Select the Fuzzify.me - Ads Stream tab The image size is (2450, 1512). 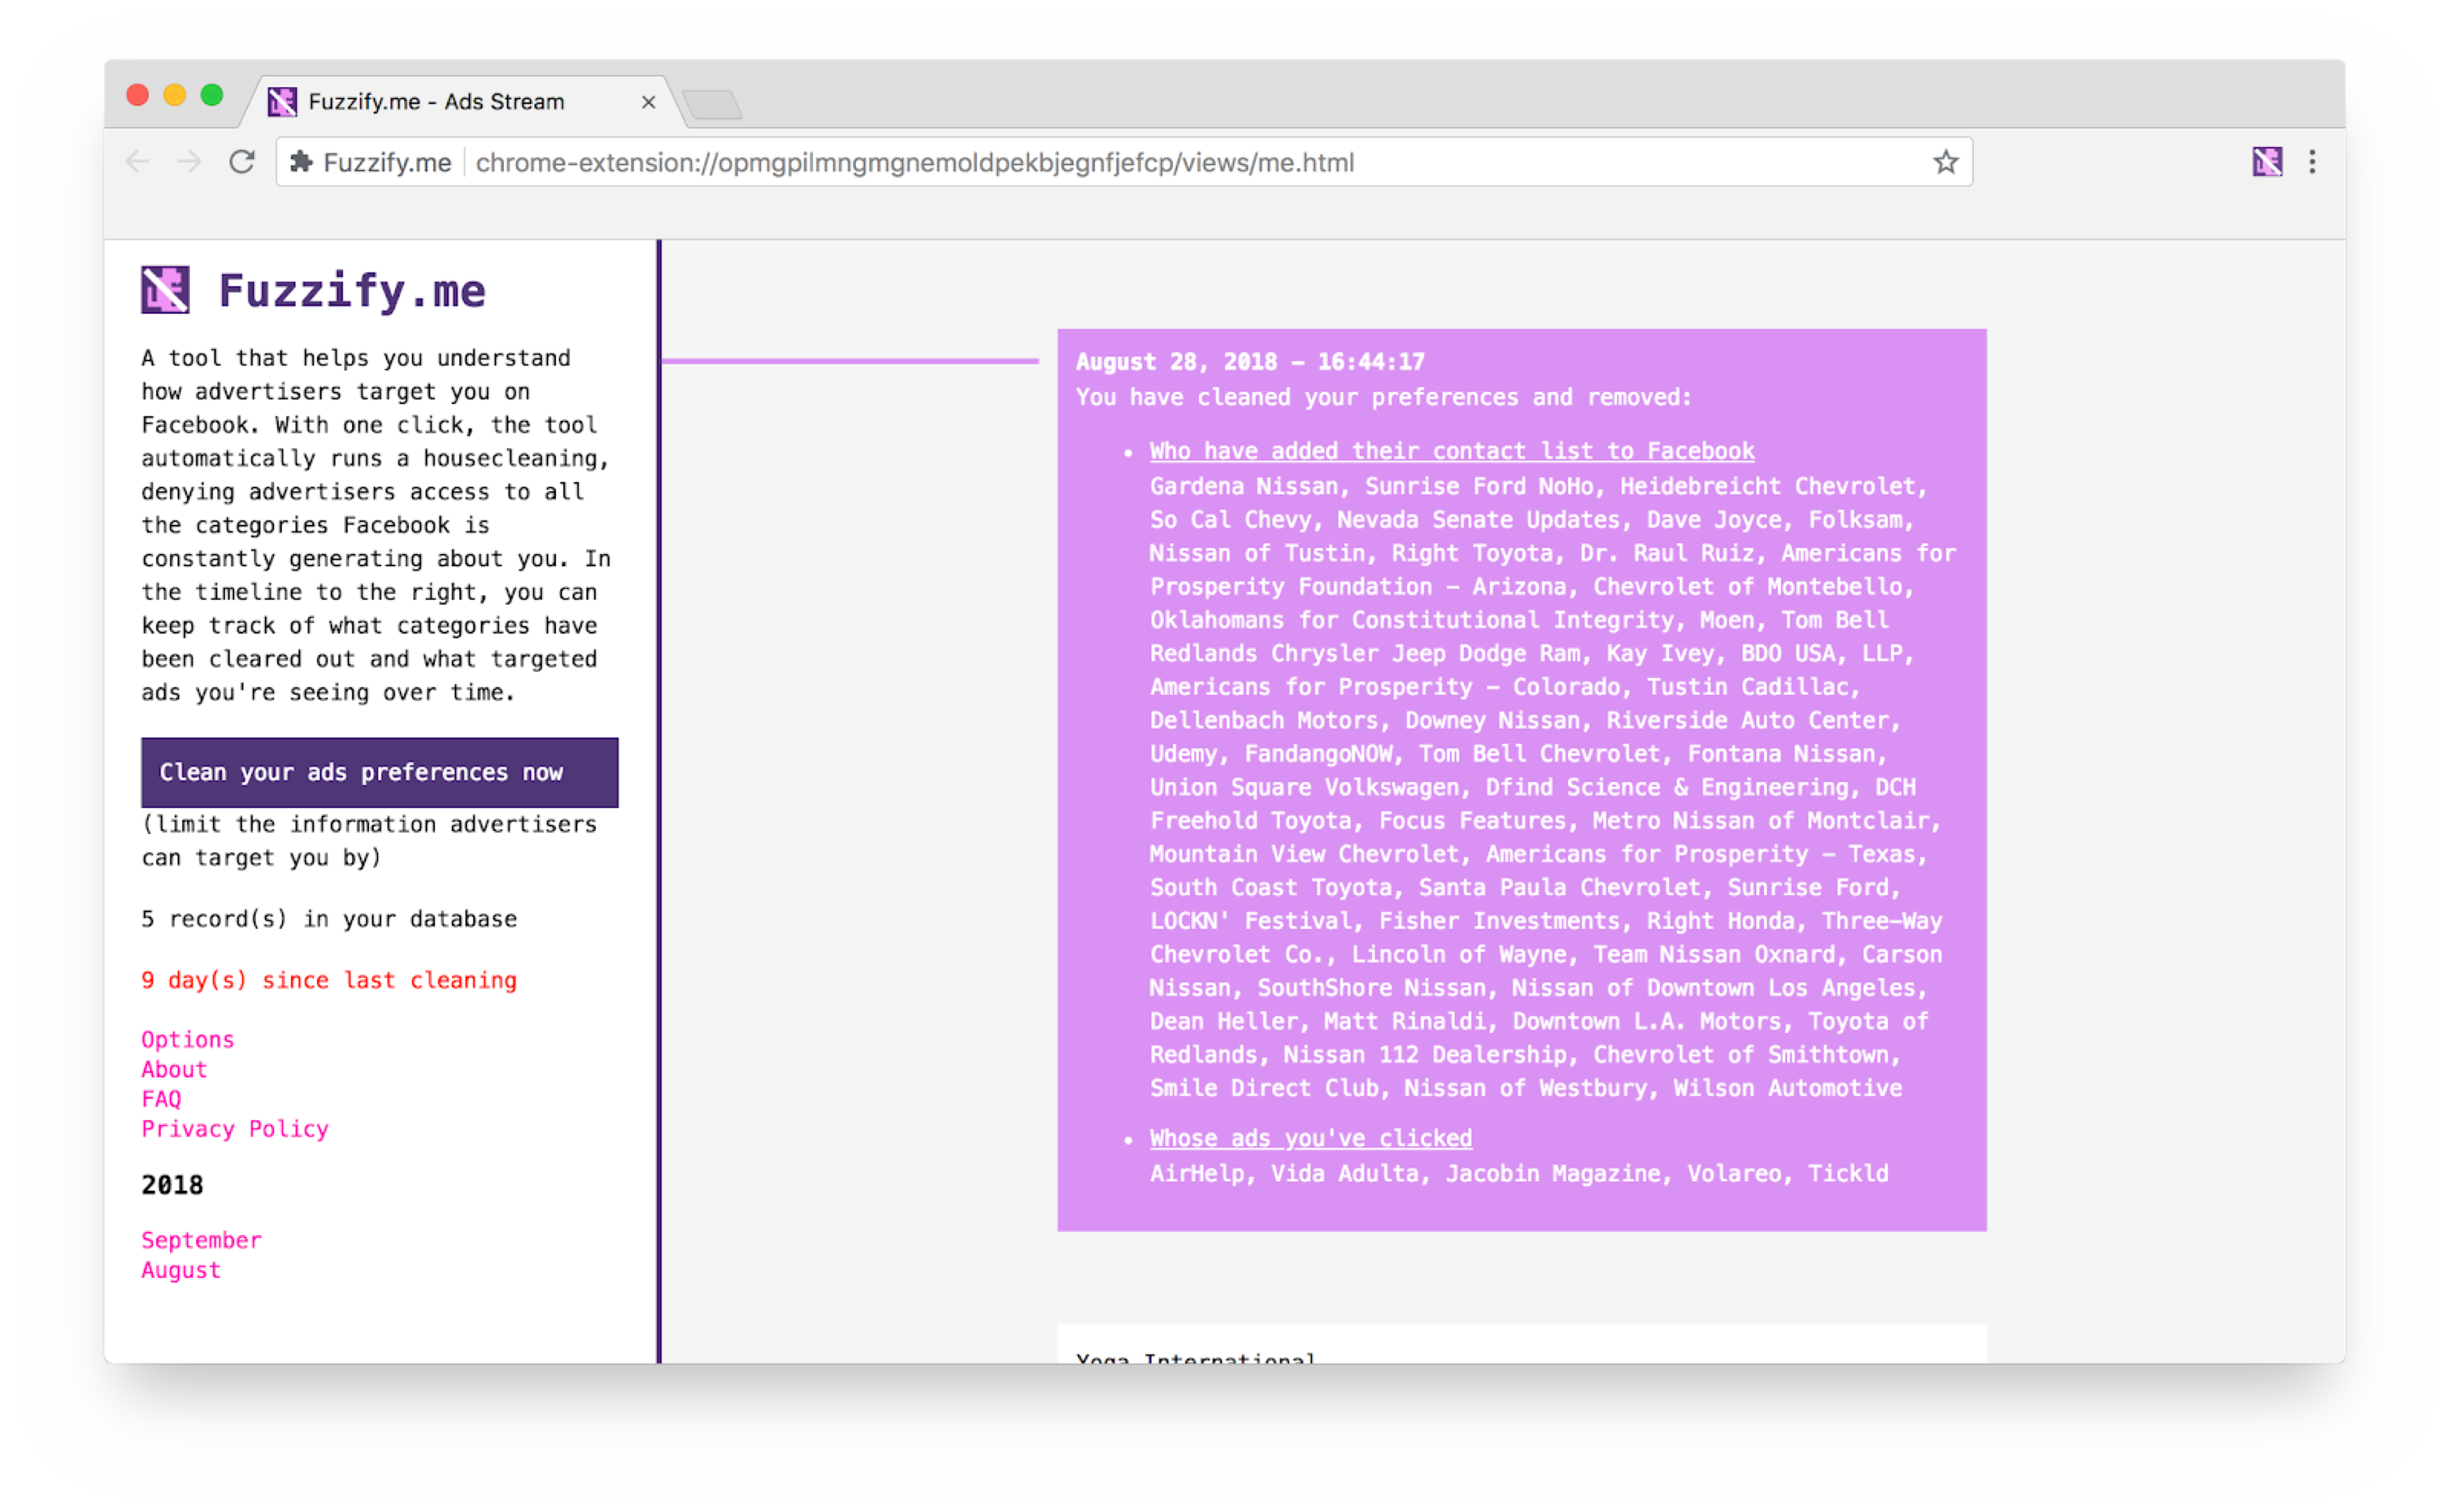pos(436,102)
